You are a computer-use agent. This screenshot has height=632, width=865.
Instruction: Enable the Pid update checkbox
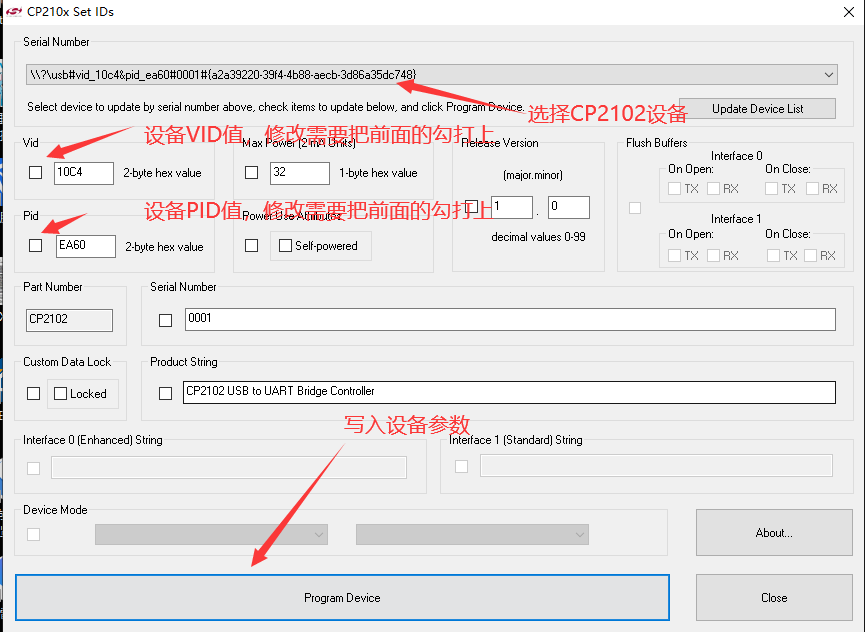pos(35,245)
